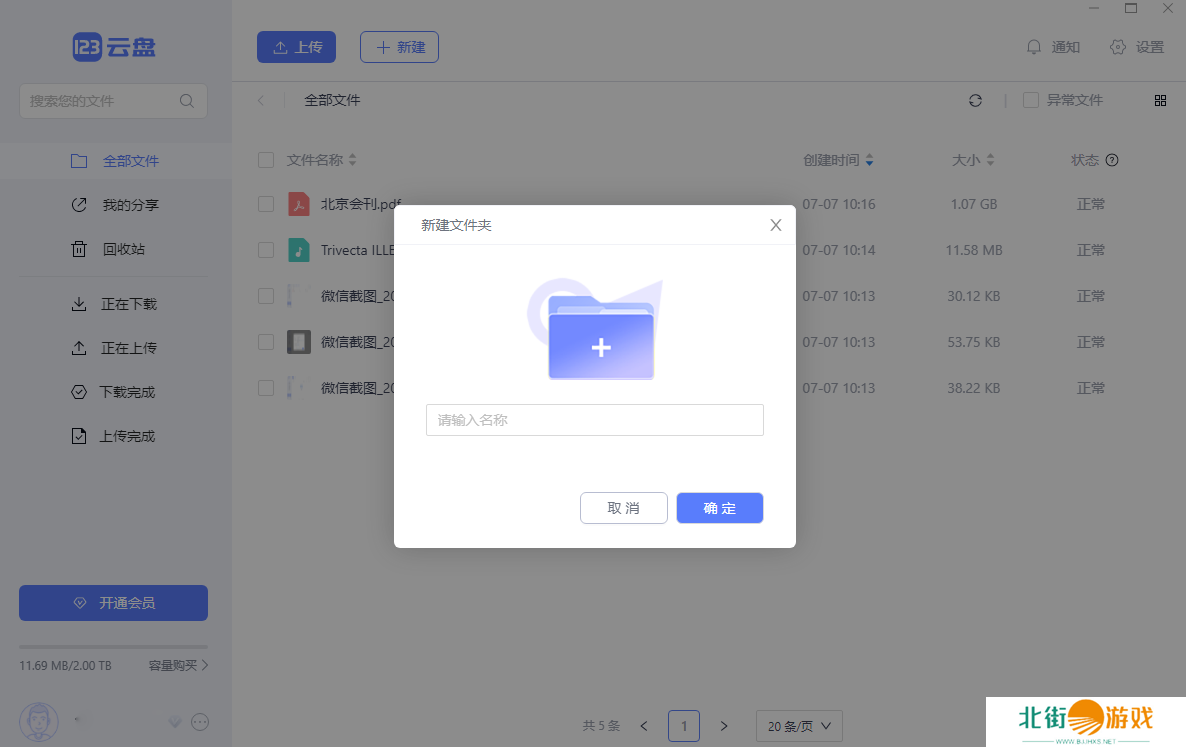Toggle the select-all checkbox in header
Image resolution: width=1186 pixels, height=747 pixels.
266,160
